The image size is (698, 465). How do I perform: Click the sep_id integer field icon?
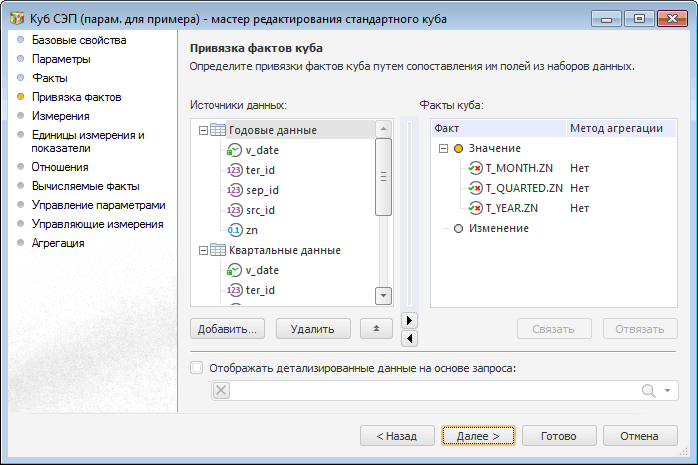(x=235, y=190)
